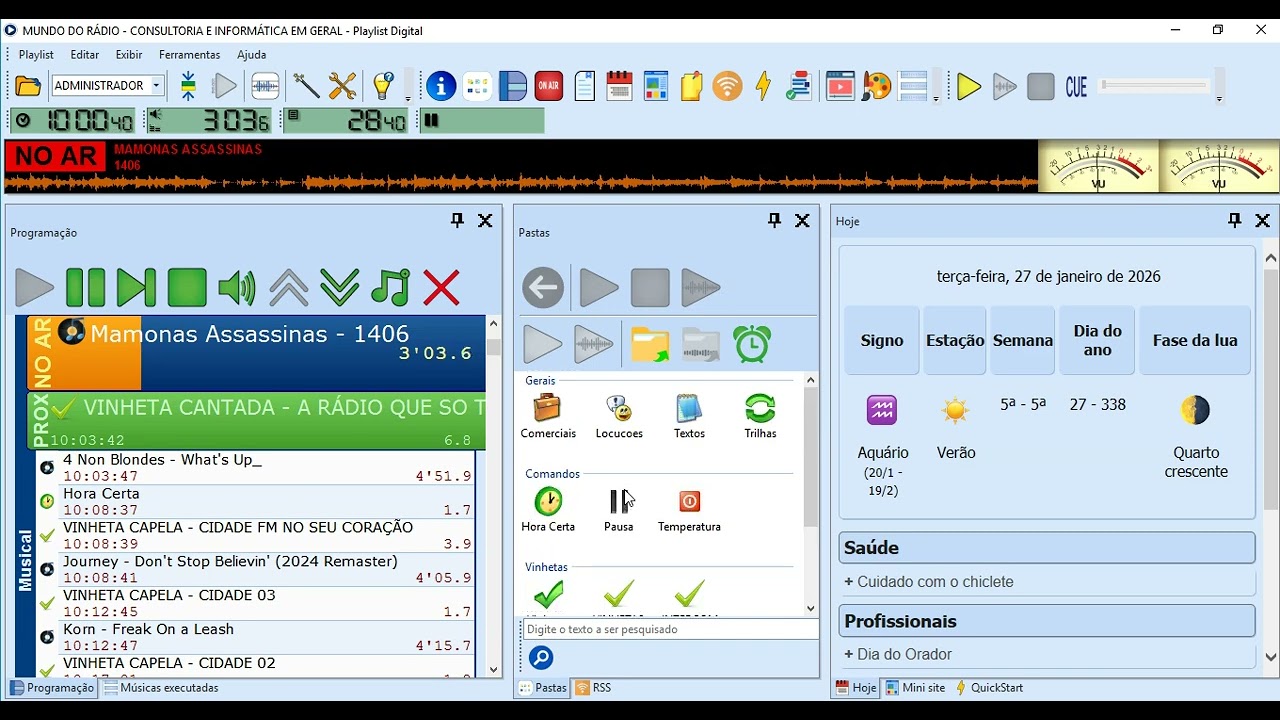Click the yellow play button in toolbar
This screenshot has width=1280, height=720.
pyautogui.click(x=968, y=87)
